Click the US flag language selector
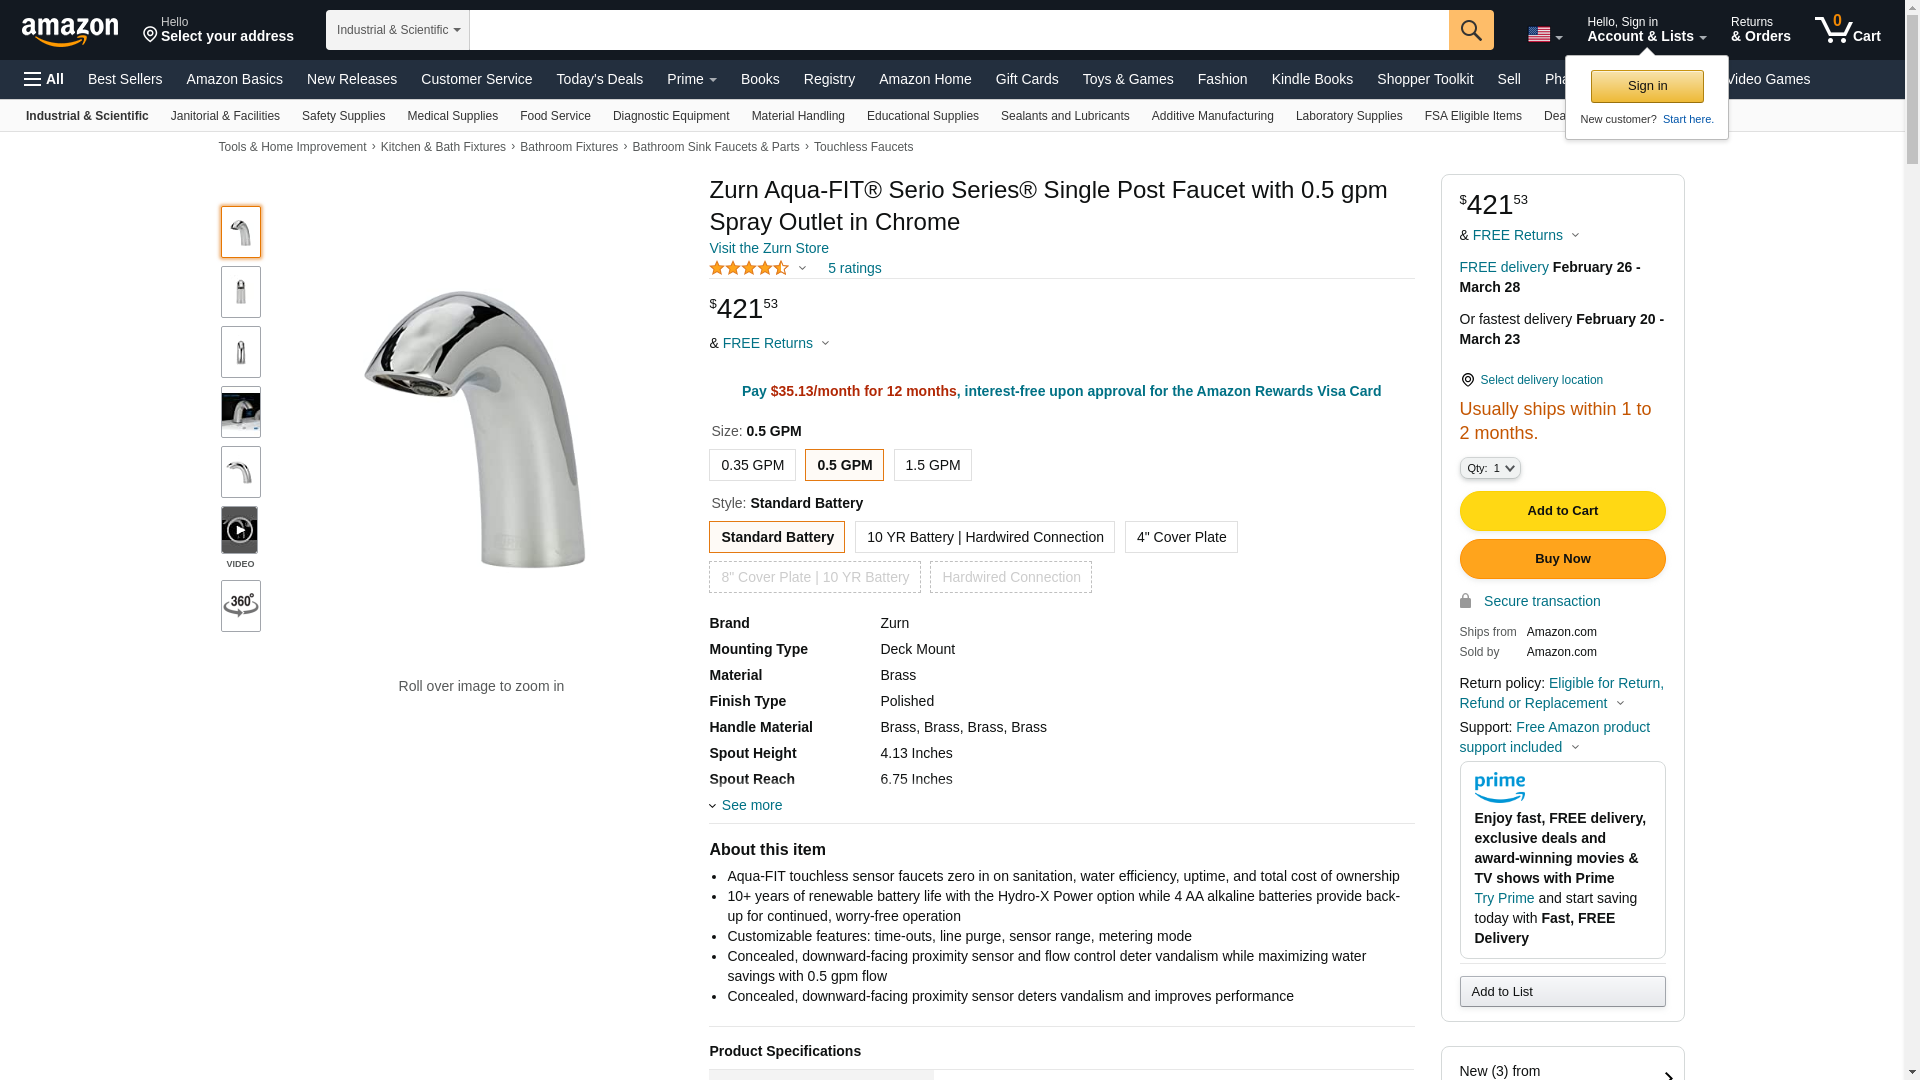 click(x=1544, y=35)
